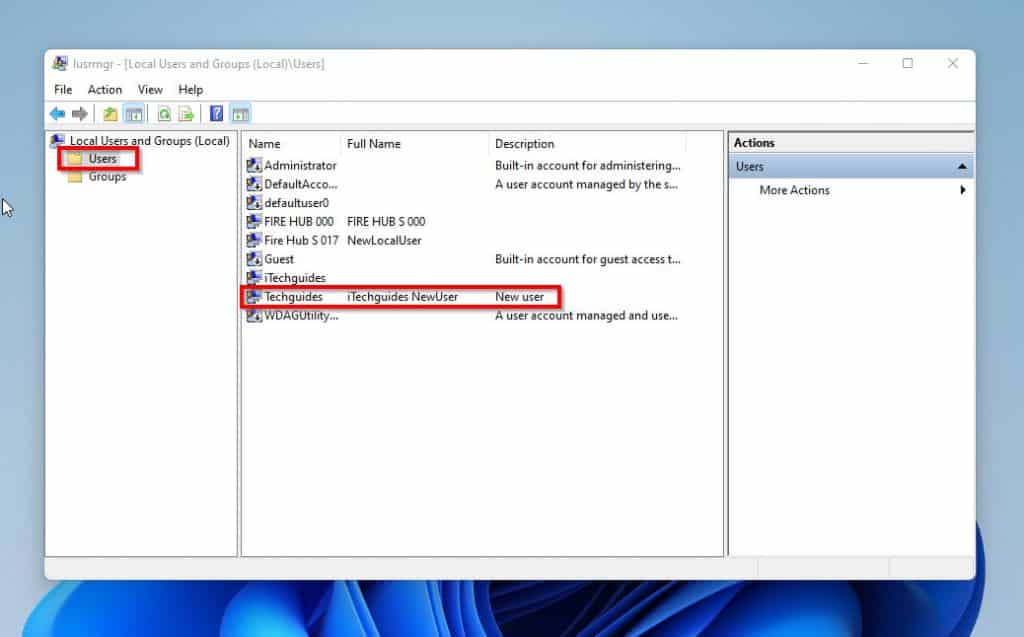
Task: Open the Help menu
Action: (x=190, y=90)
